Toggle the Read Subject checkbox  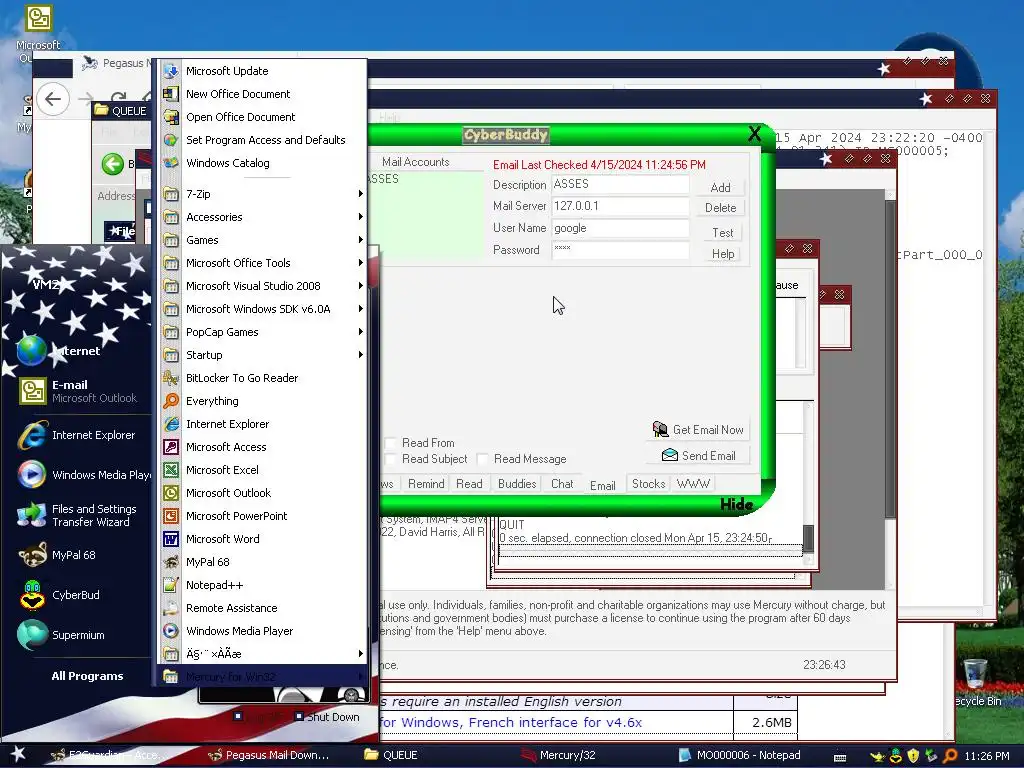coord(391,459)
